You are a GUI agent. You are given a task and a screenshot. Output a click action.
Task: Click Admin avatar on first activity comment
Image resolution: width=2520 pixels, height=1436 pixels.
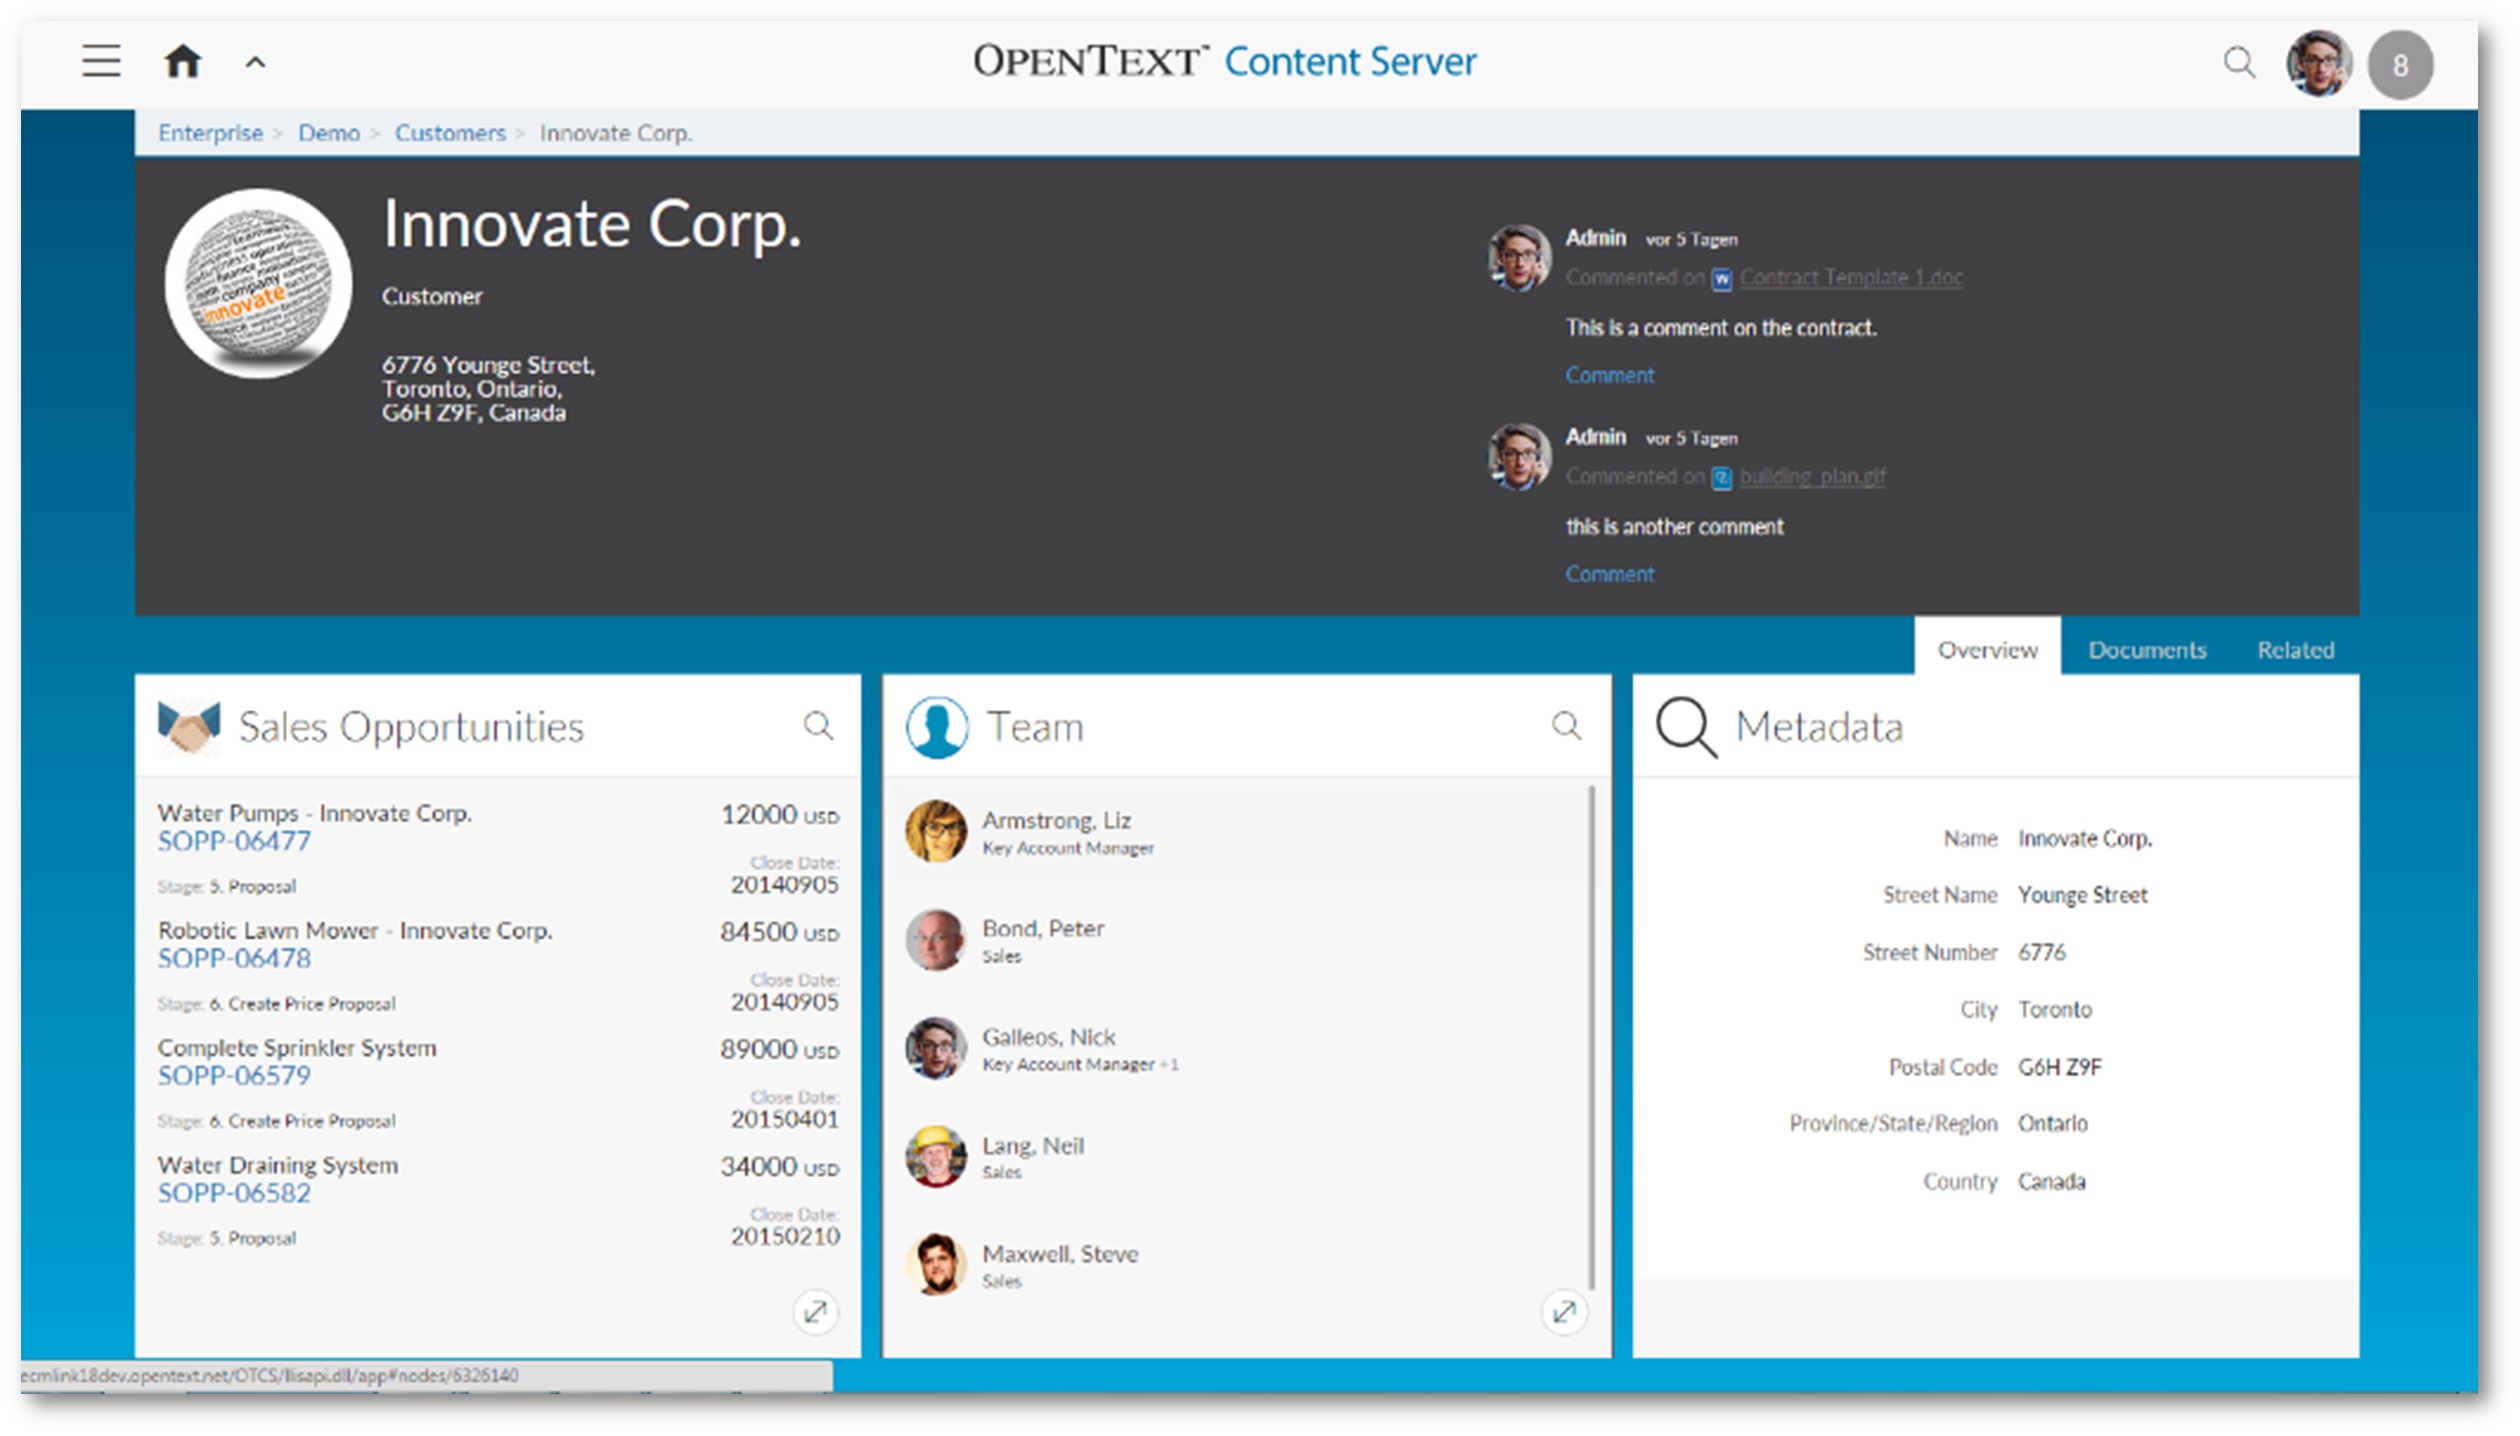coord(1519,257)
